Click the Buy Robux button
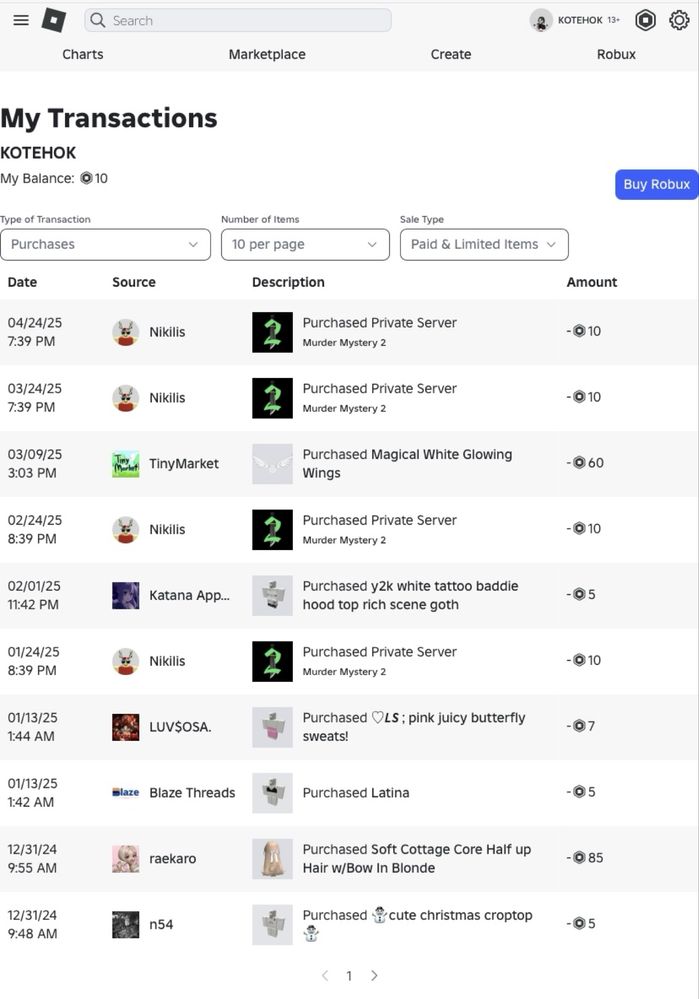The image size is (699, 999). click(x=656, y=185)
